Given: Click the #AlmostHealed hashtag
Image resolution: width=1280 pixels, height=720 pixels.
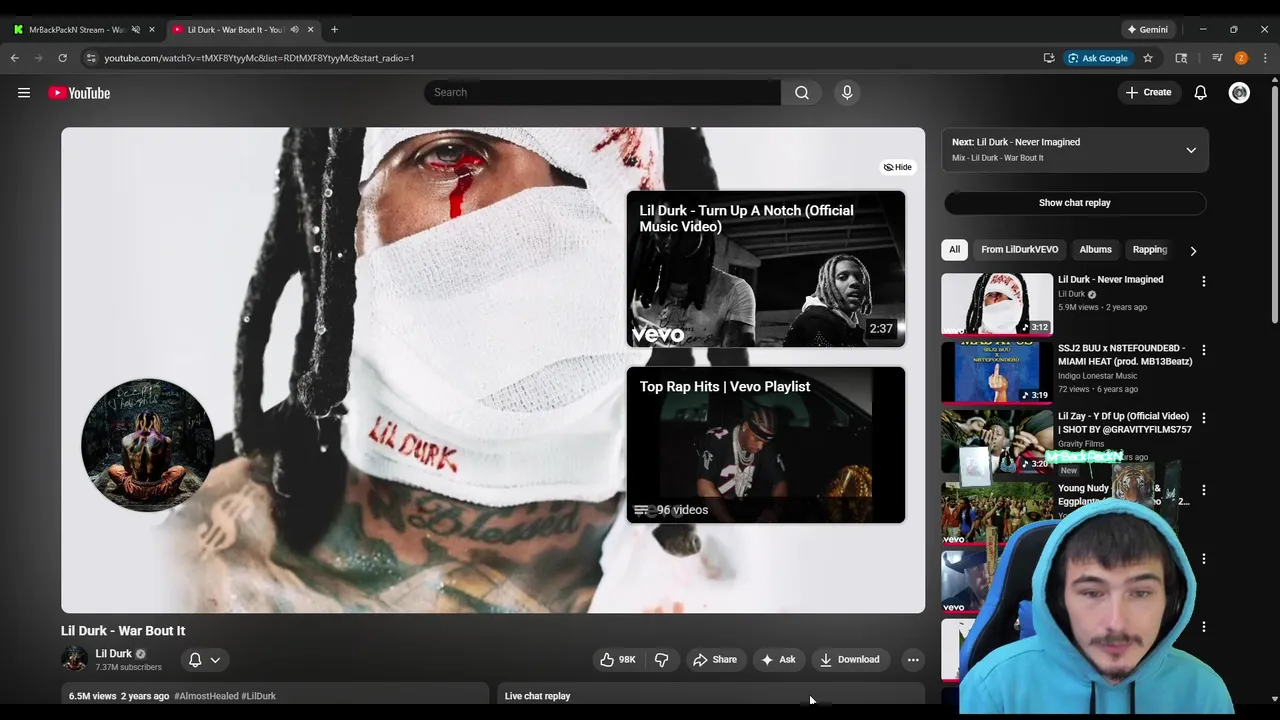Looking at the screenshot, I should [205, 696].
